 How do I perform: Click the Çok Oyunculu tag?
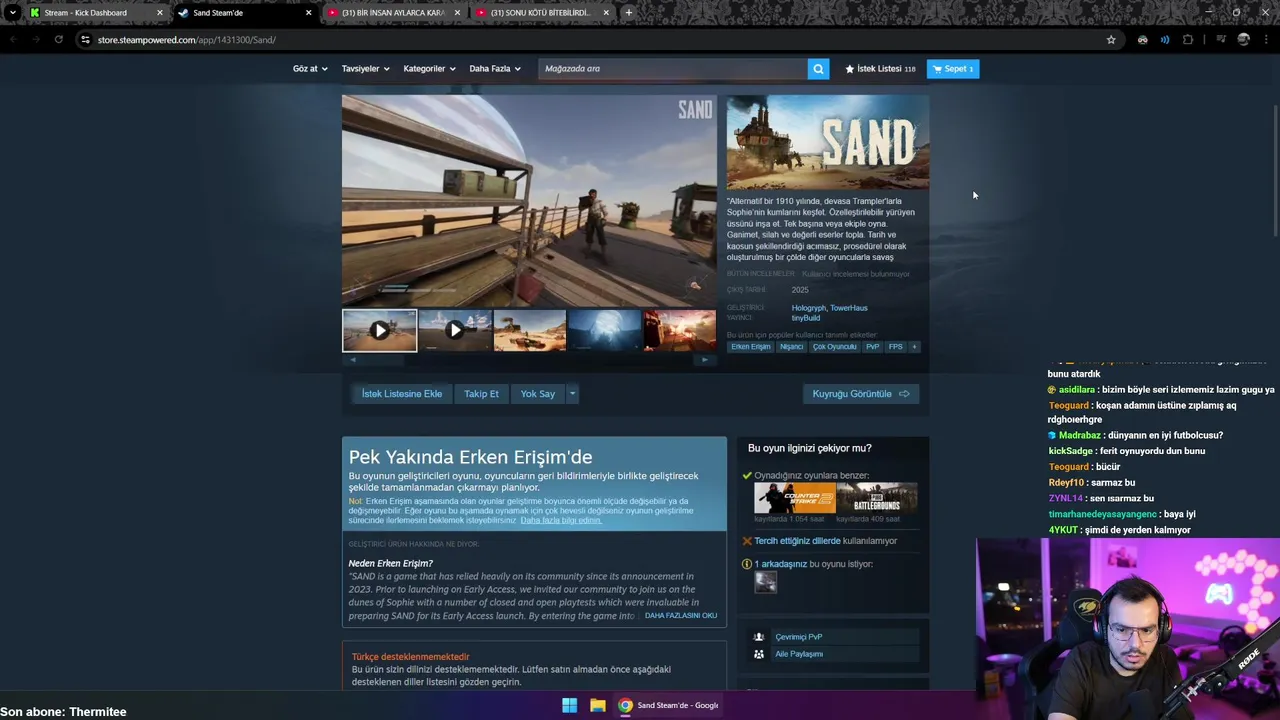(834, 347)
